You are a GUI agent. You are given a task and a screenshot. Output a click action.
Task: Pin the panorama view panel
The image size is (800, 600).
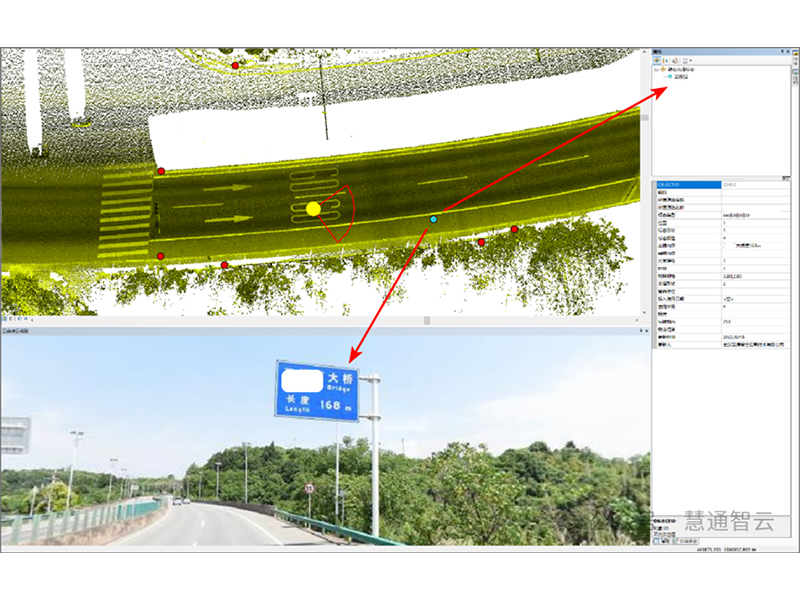641,331
